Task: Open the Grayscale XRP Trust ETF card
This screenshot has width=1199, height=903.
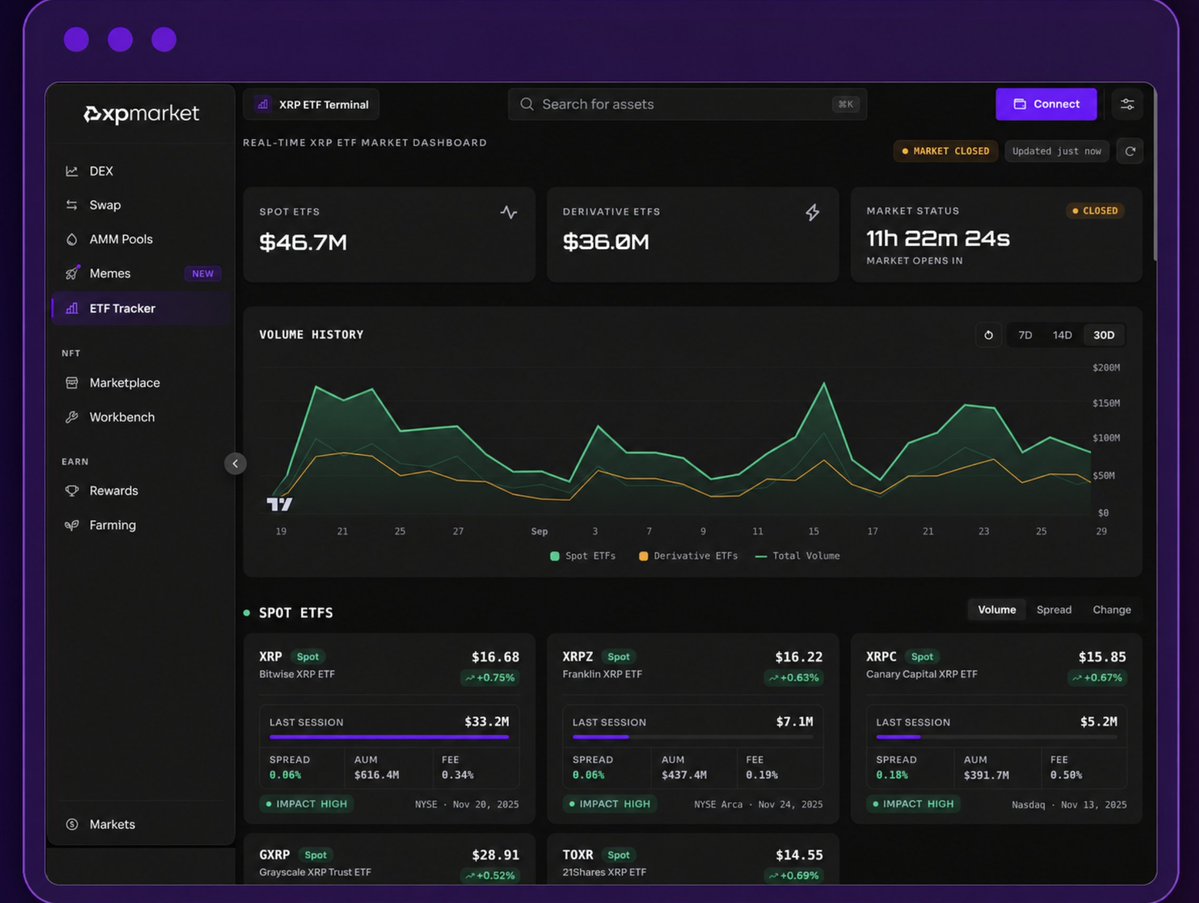Action: tap(389, 859)
